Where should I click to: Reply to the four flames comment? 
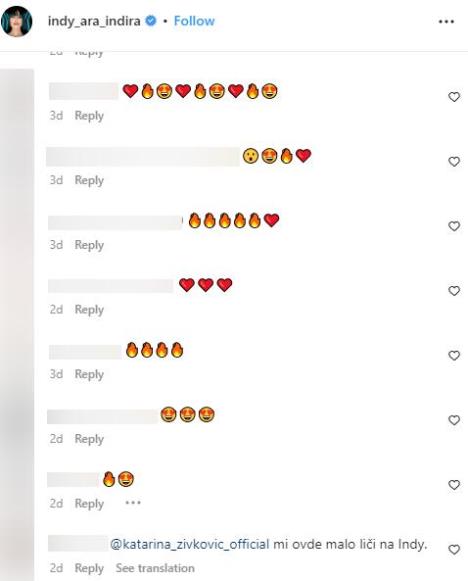[89, 374]
